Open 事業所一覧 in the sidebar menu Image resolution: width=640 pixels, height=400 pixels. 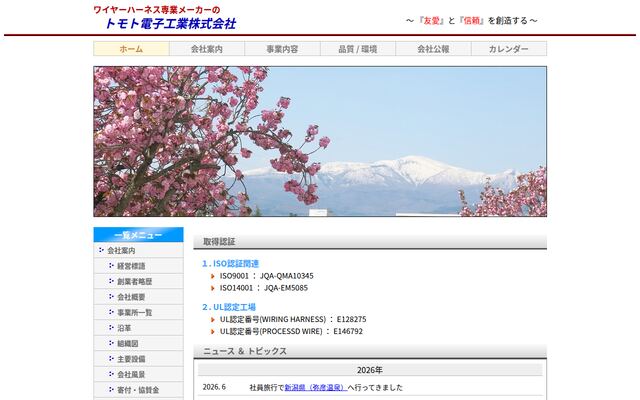pyautogui.click(x=138, y=312)
